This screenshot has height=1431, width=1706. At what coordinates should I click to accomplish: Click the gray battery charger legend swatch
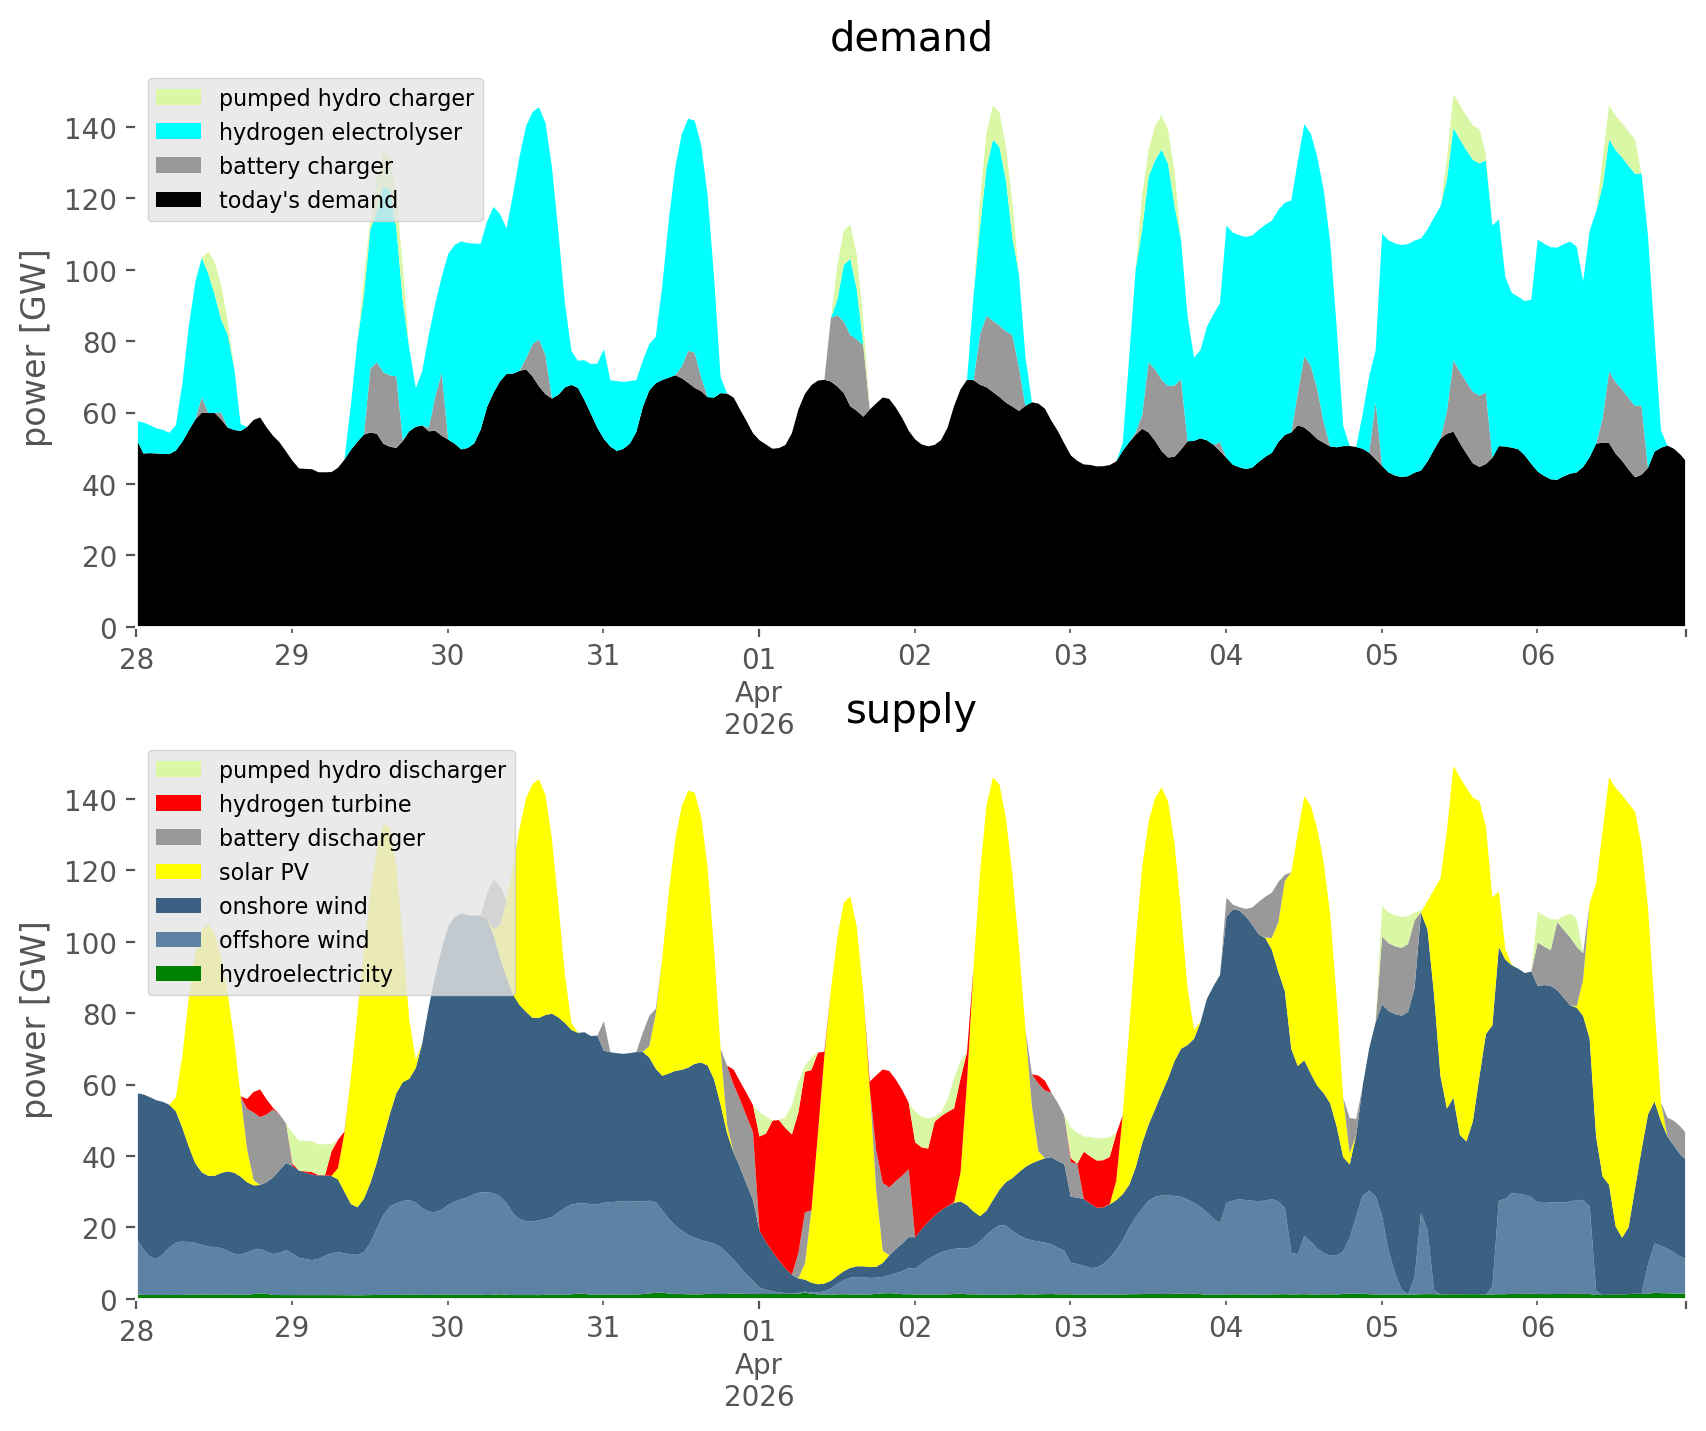[x=179, y=166]
